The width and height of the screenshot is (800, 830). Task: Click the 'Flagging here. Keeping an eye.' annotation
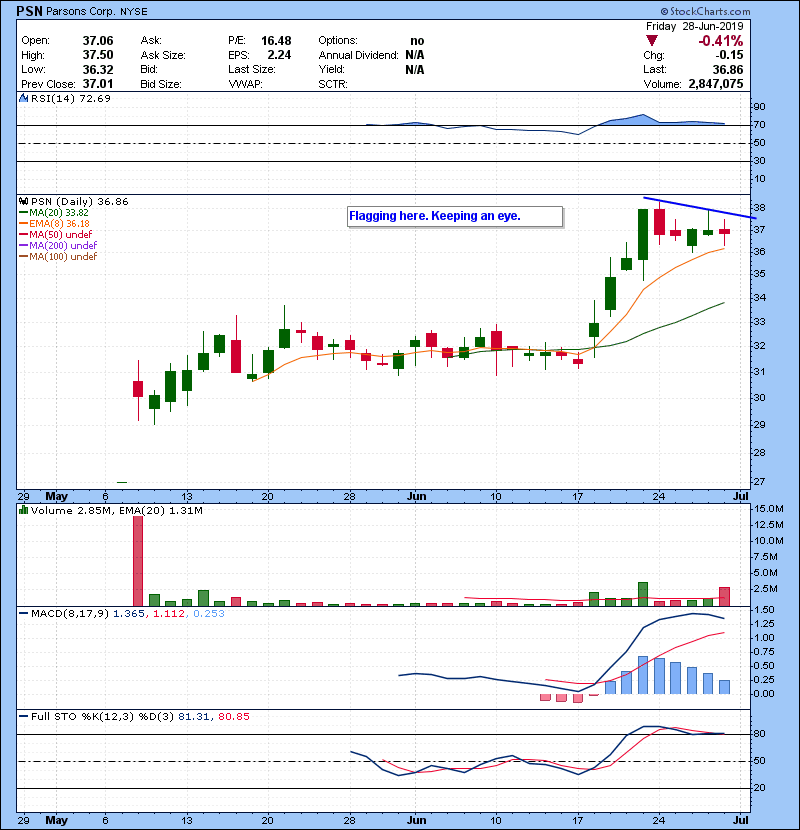(x=455, y=216)
